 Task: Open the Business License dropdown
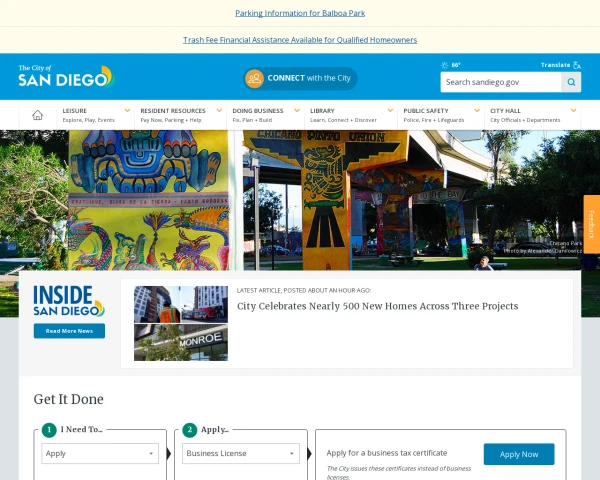[241, 454]
